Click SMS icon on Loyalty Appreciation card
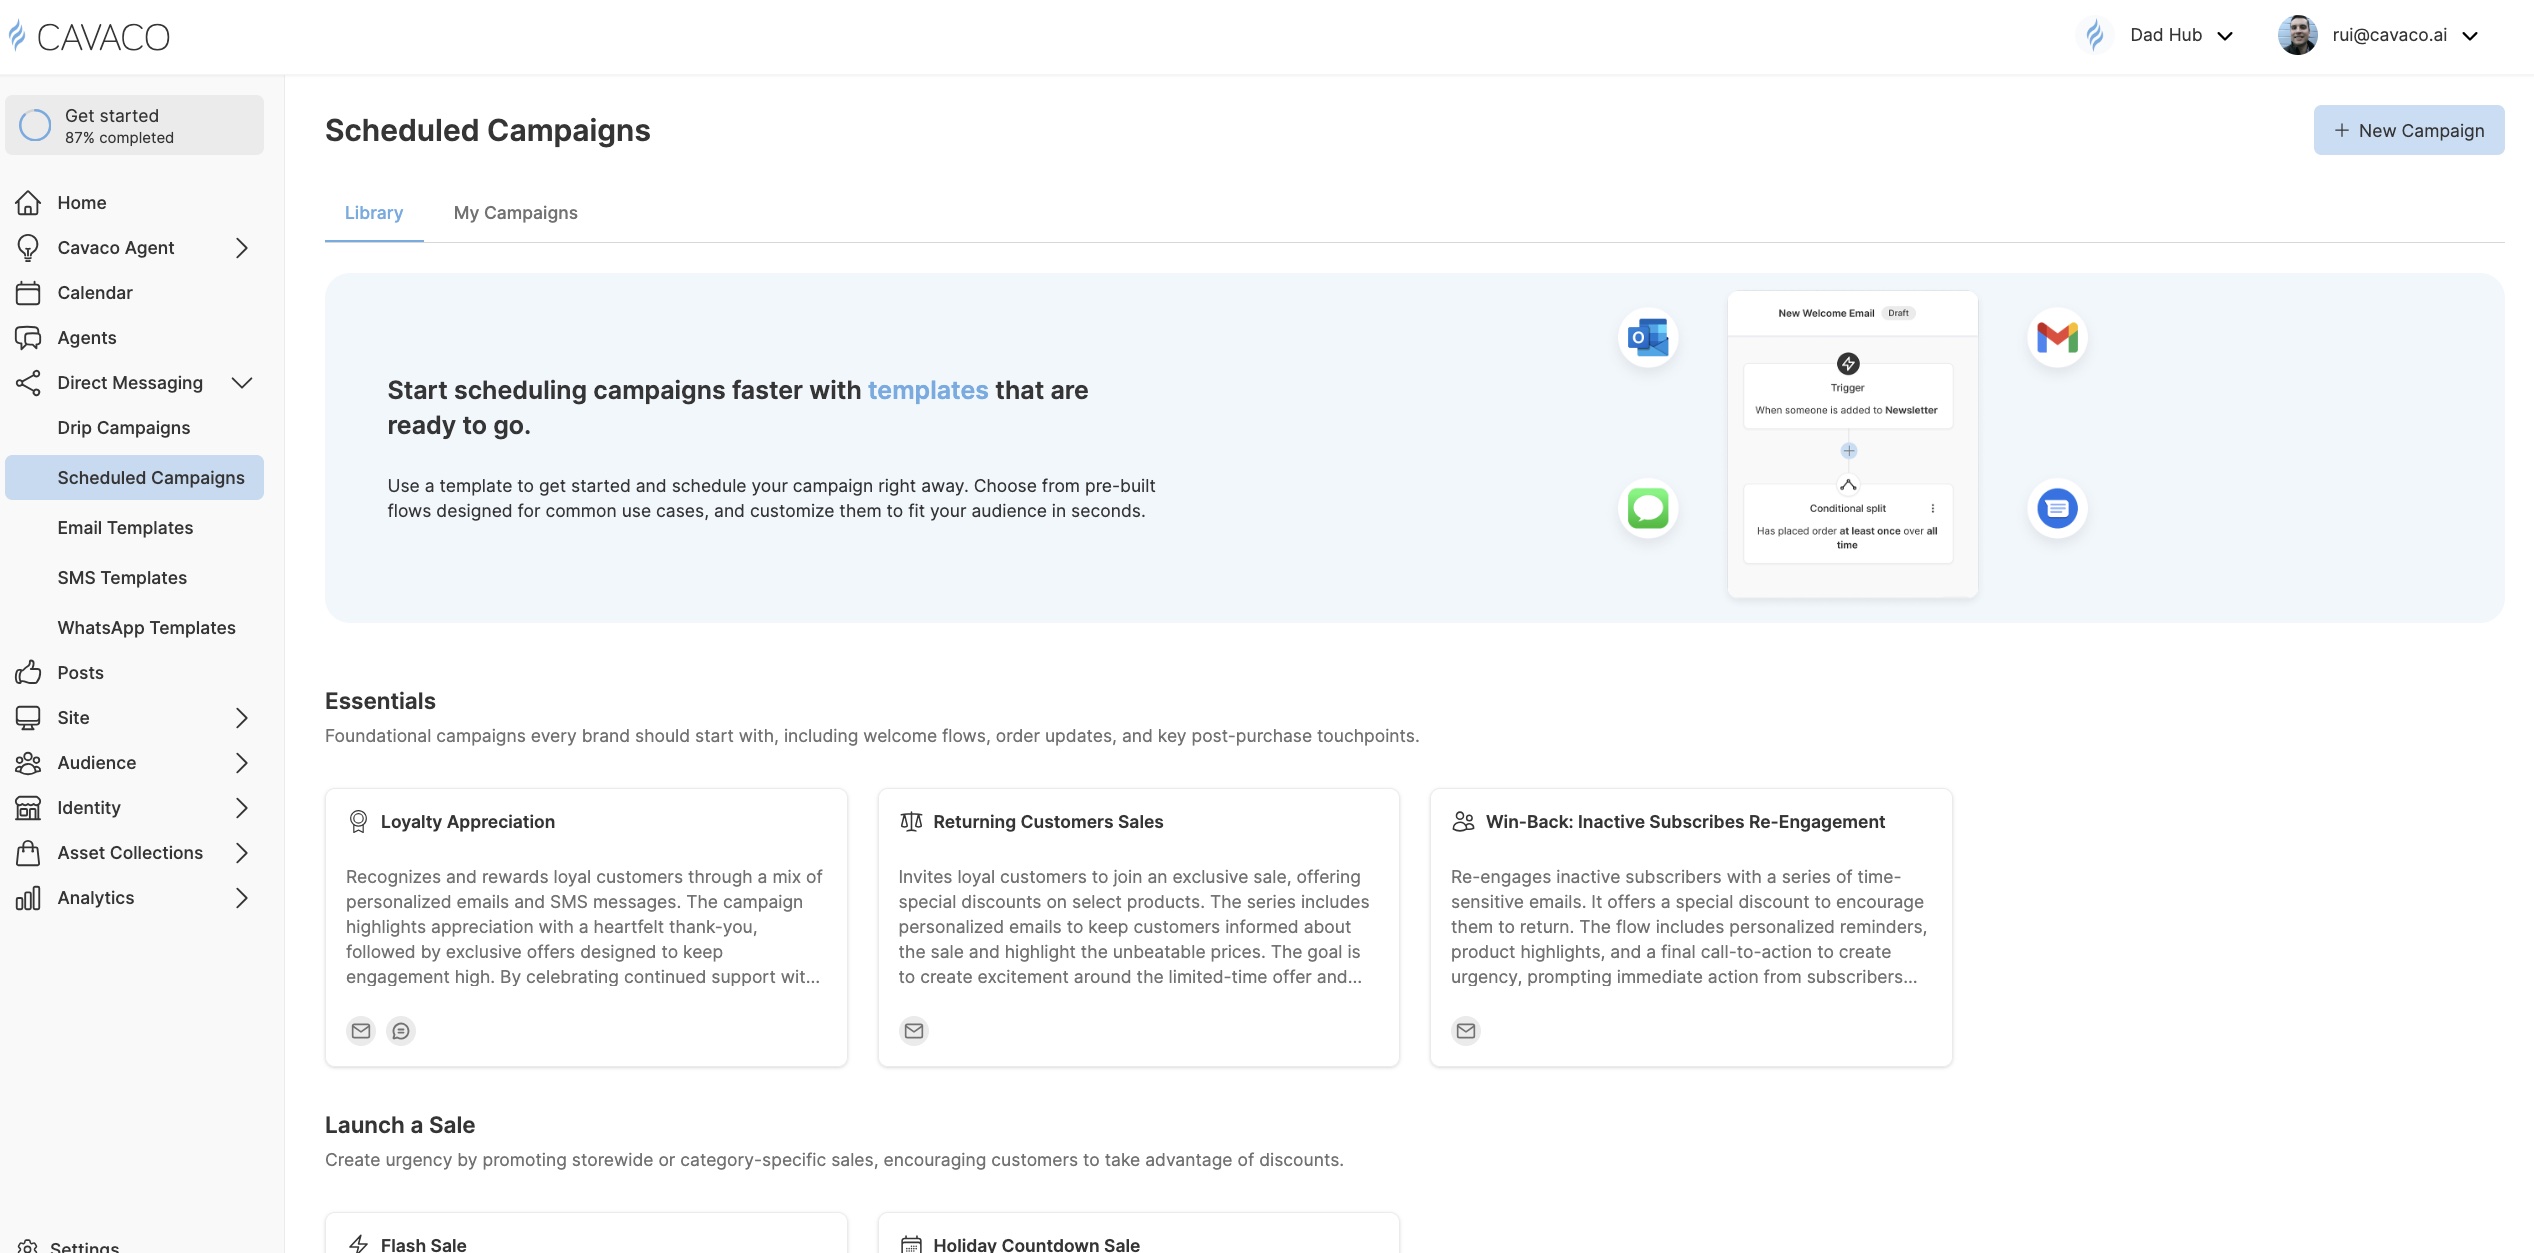The image size is (2534, 1253). pyautogui.click(x=401, y=1031)
